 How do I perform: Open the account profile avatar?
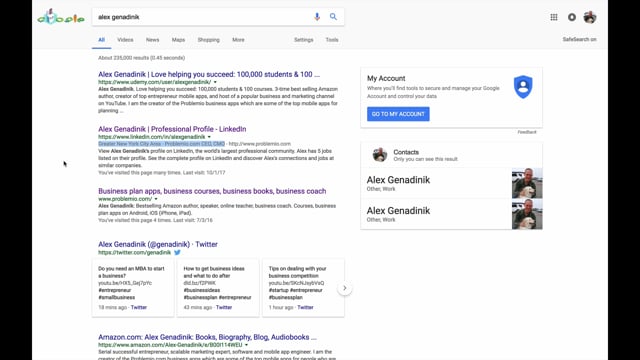point(590,17)
